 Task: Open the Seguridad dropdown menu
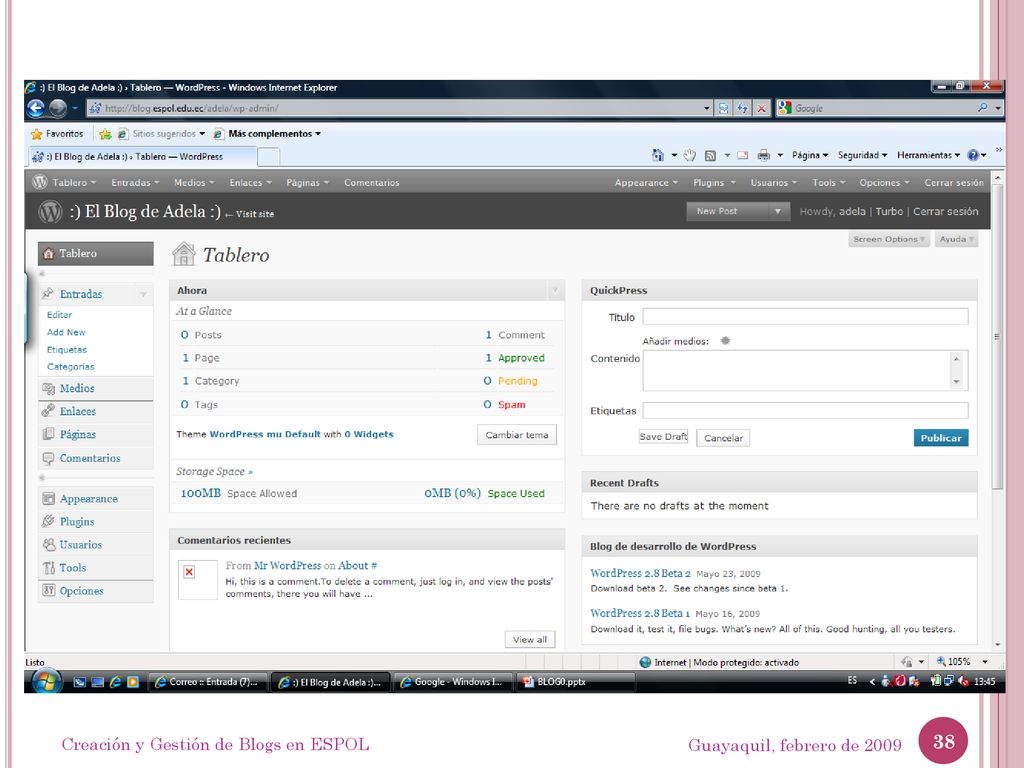[863, 155]
